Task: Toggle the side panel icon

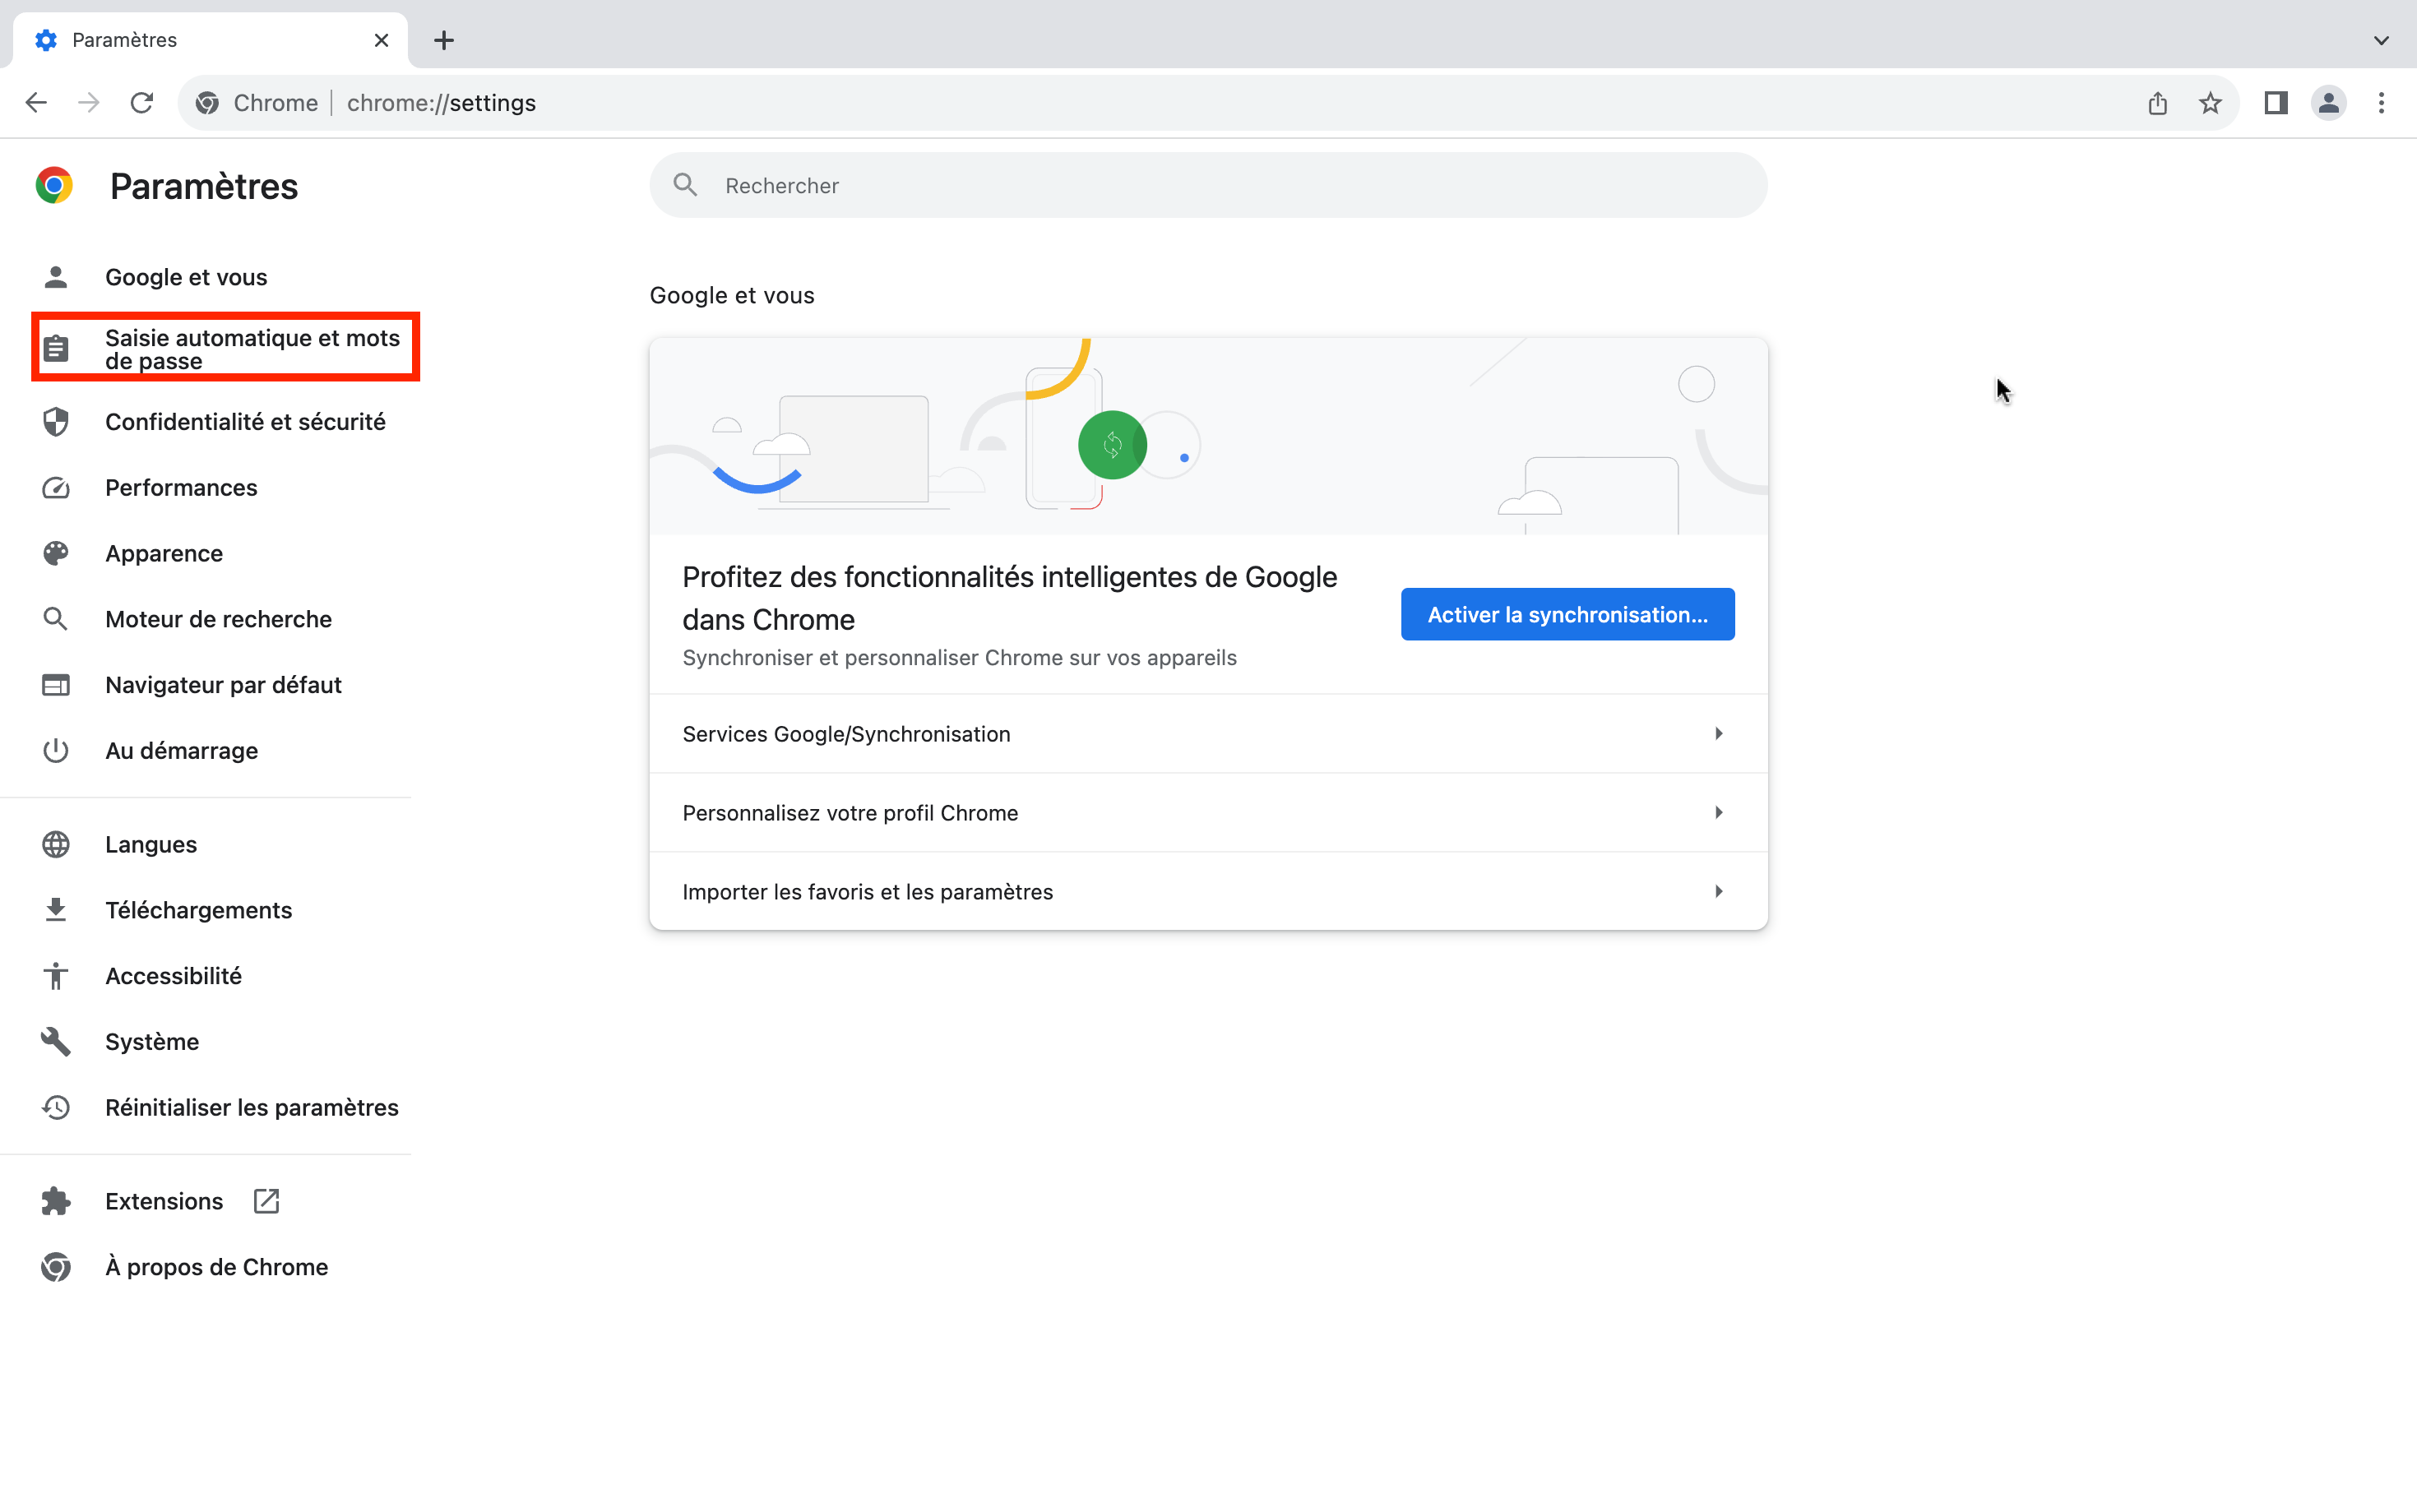Action: [x=2276, y=103]
